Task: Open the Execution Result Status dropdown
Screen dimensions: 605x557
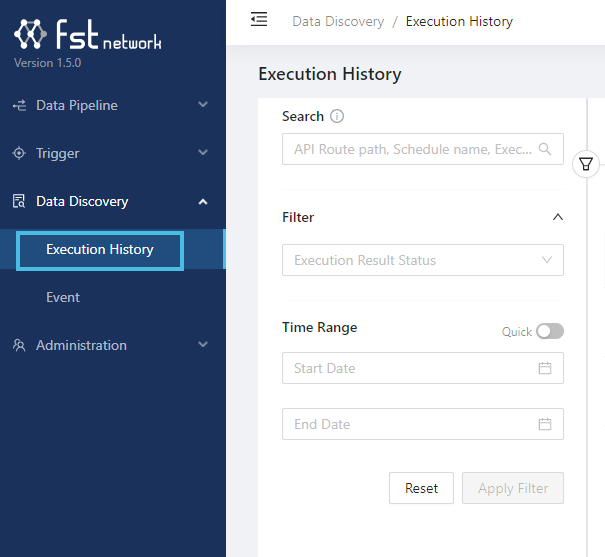Action: pos(422,260)
